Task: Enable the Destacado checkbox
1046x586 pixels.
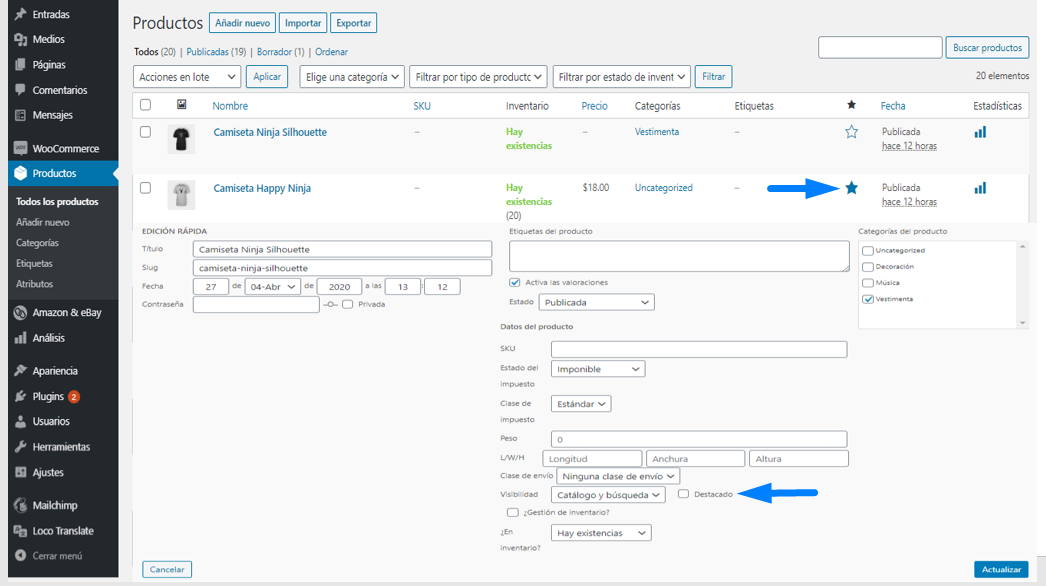Action: (683, 494)
